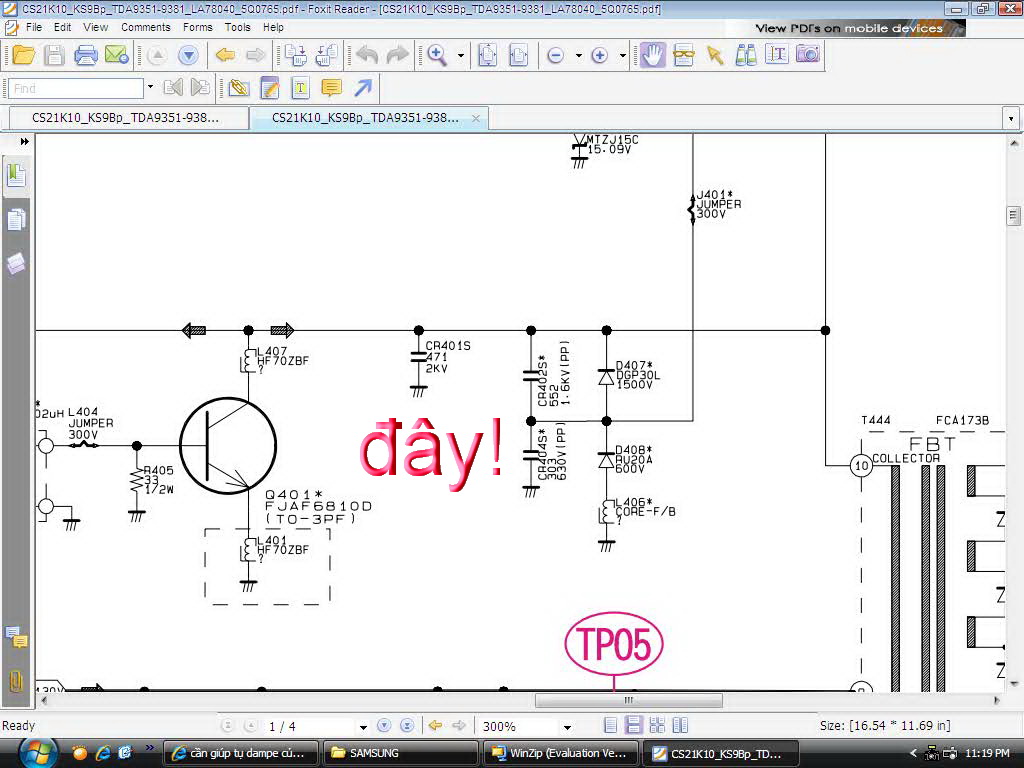Screen dimensions: 1024x768
Task: Open SAMSUNG folder in taskbar
Action: coord(400,753)
